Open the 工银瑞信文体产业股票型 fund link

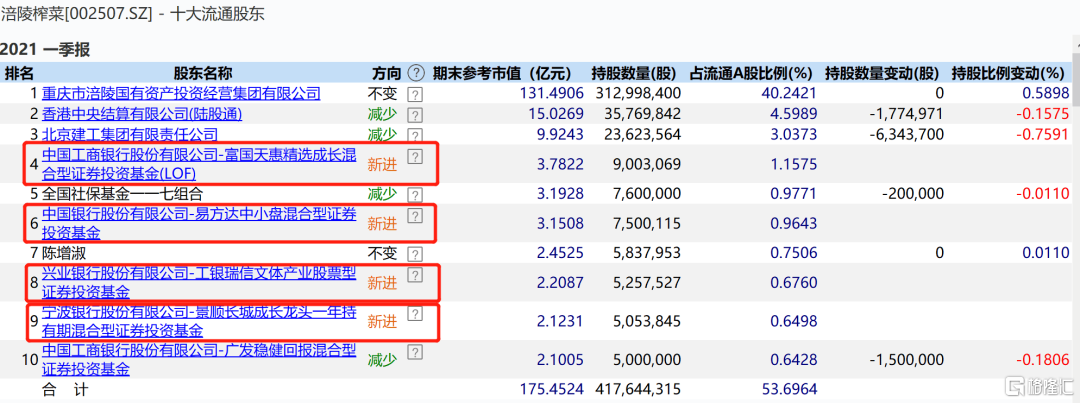click(199, 282)
